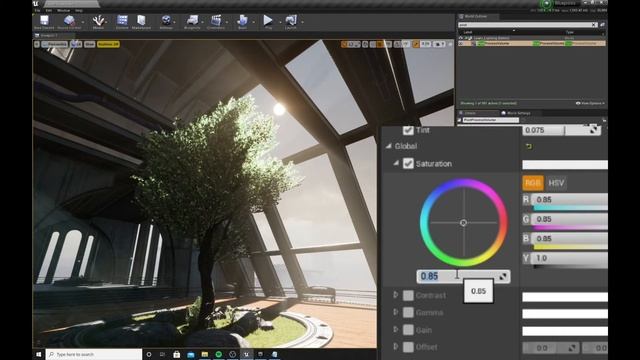The height and width of the screenshot is (360, 640).
Task: Open the File Explorer taskbar icon
Action: (204, 354)
